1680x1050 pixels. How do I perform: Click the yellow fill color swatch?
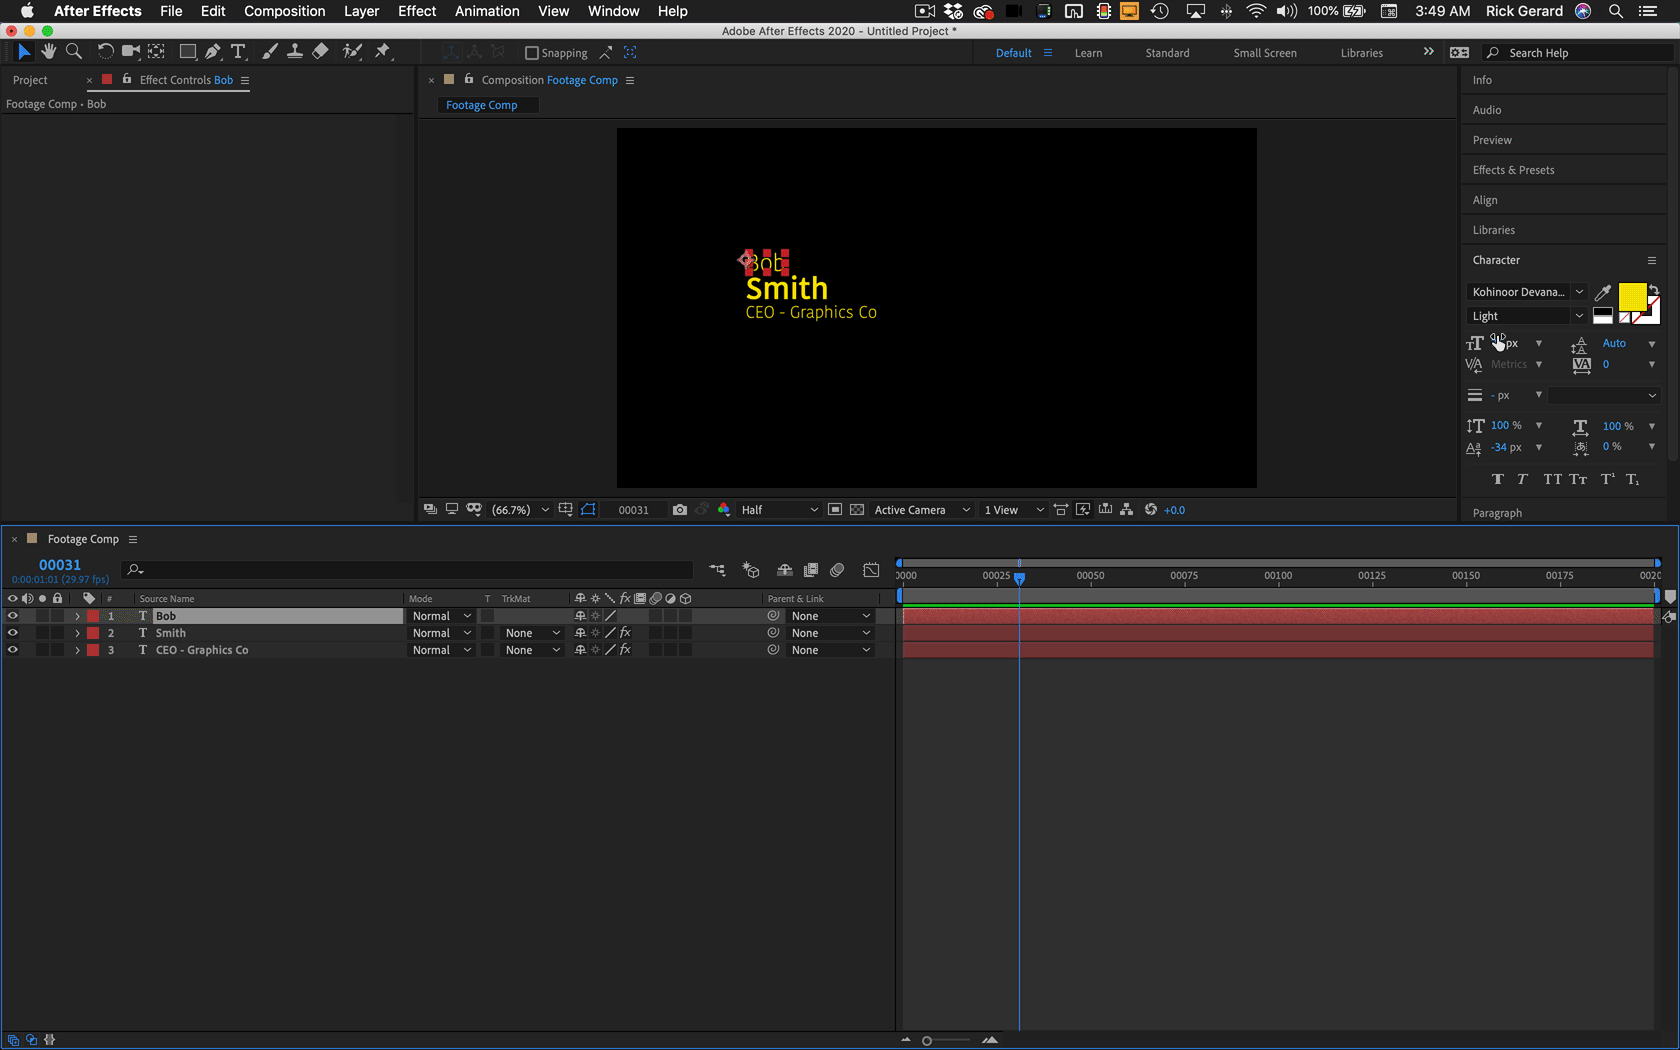(1631, 297)
